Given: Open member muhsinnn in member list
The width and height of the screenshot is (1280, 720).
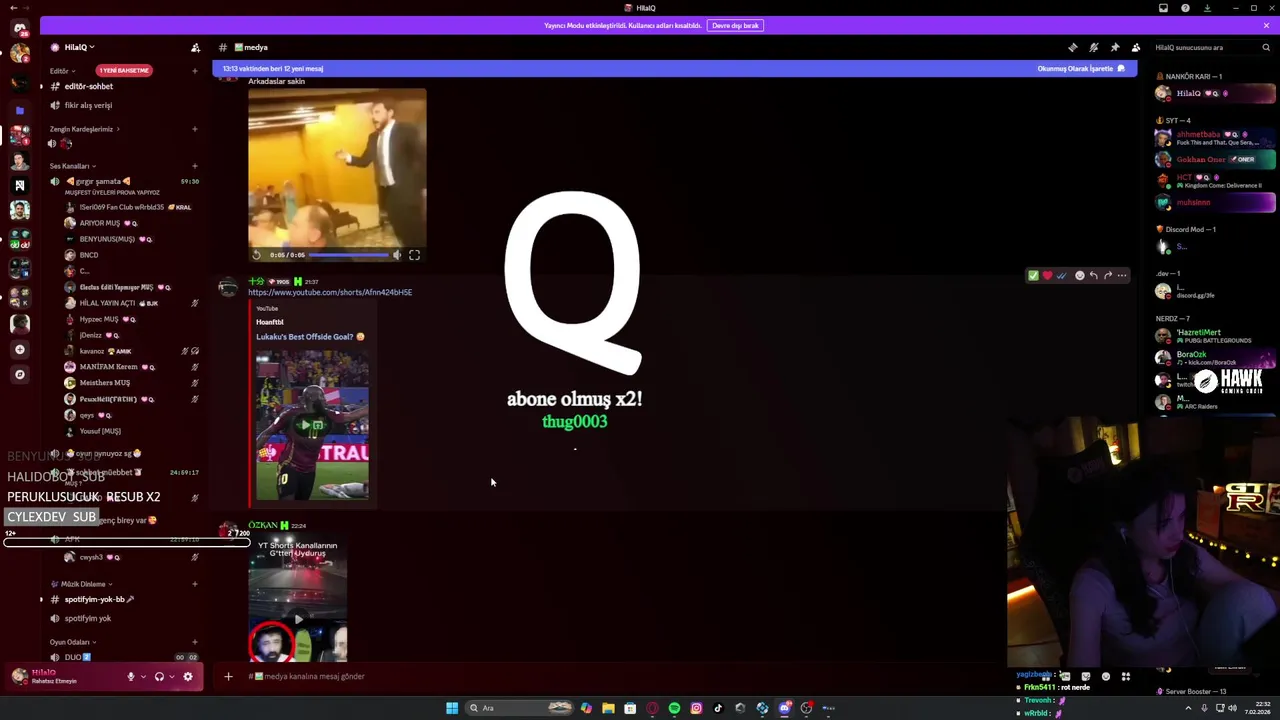Looking at the screenshot, I should pos(1215,203).
